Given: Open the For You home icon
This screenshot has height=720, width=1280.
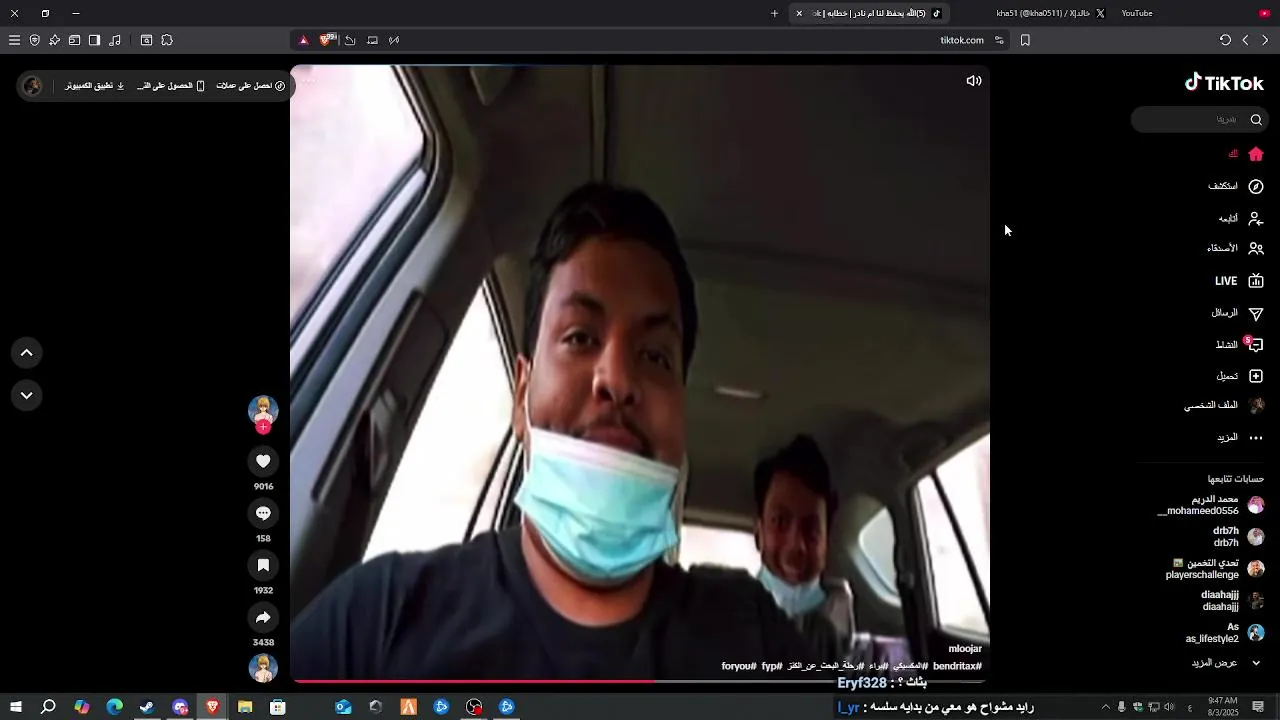Looking at the screenshot, I should pyautogui.click(x=1256, y=154).
